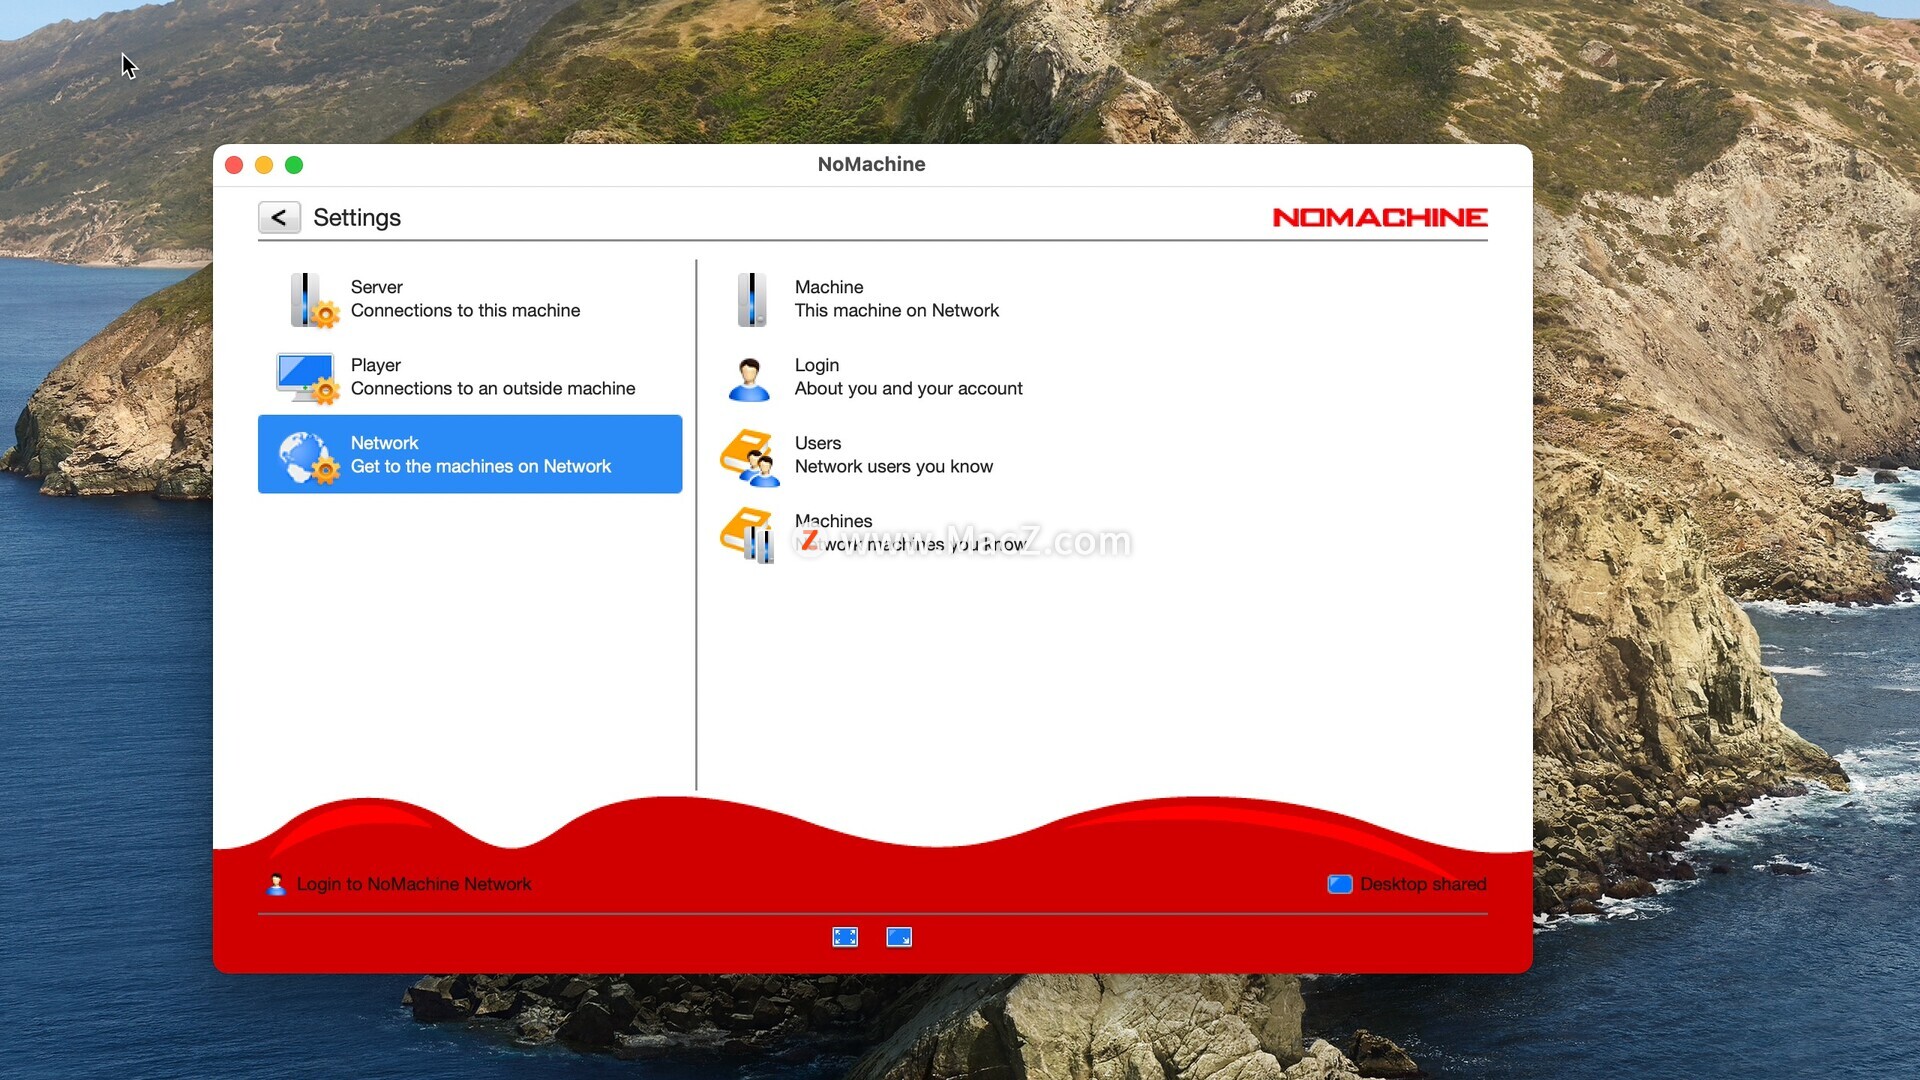The height and width of the screenshot is (1080, 1920).
Task: Click the resize window icon at bottom
Action: pos(899,937)
